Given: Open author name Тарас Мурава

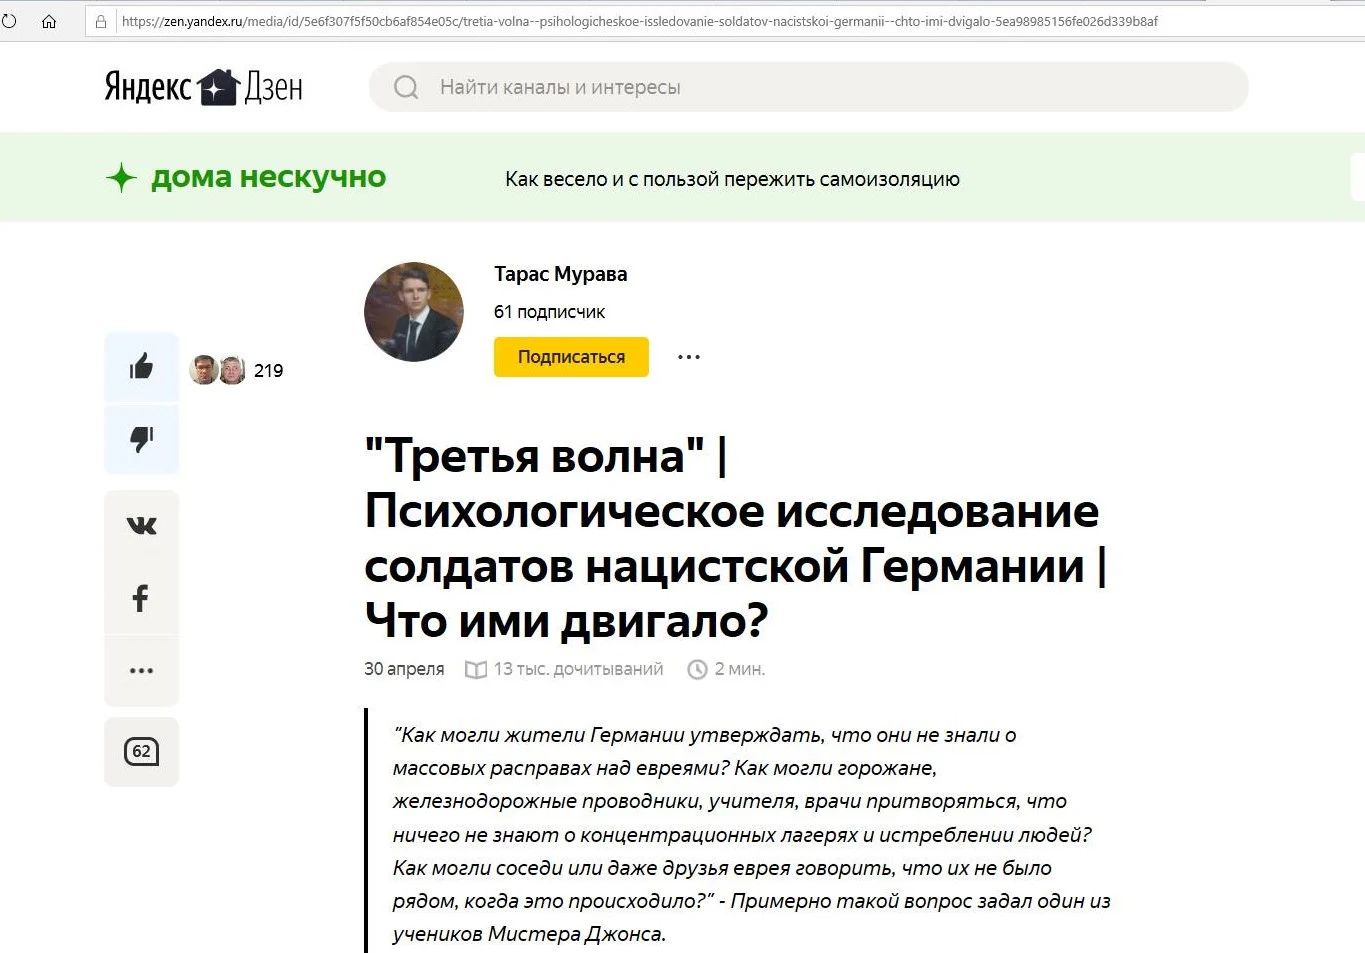Looking at the screenshot, I should [x=560, y=274].
